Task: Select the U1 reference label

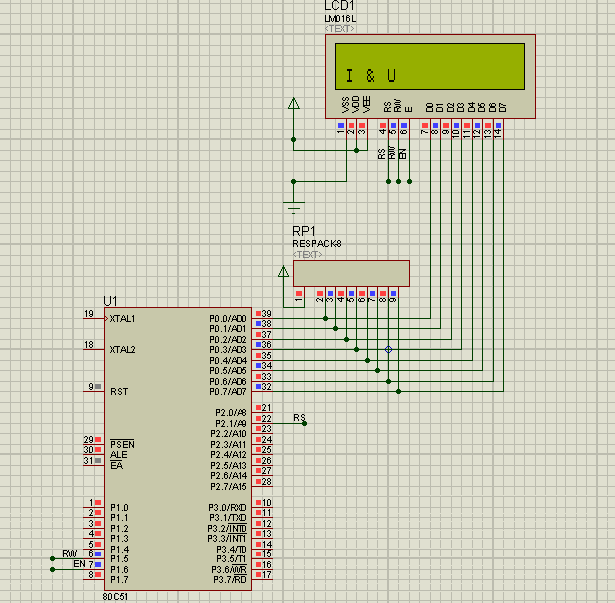Action: point(110,301)
